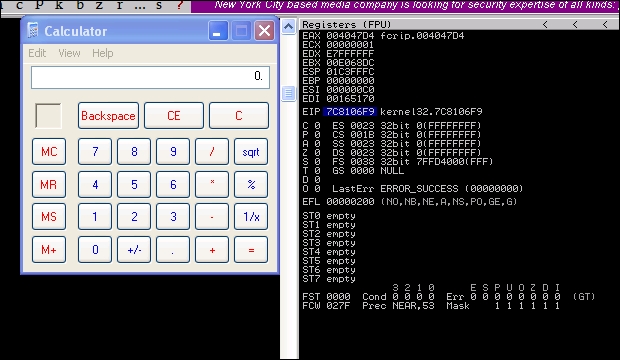Viewport: 620px width, 360px height.
Task: Click the sqrt key
Action: coord(251,152)
